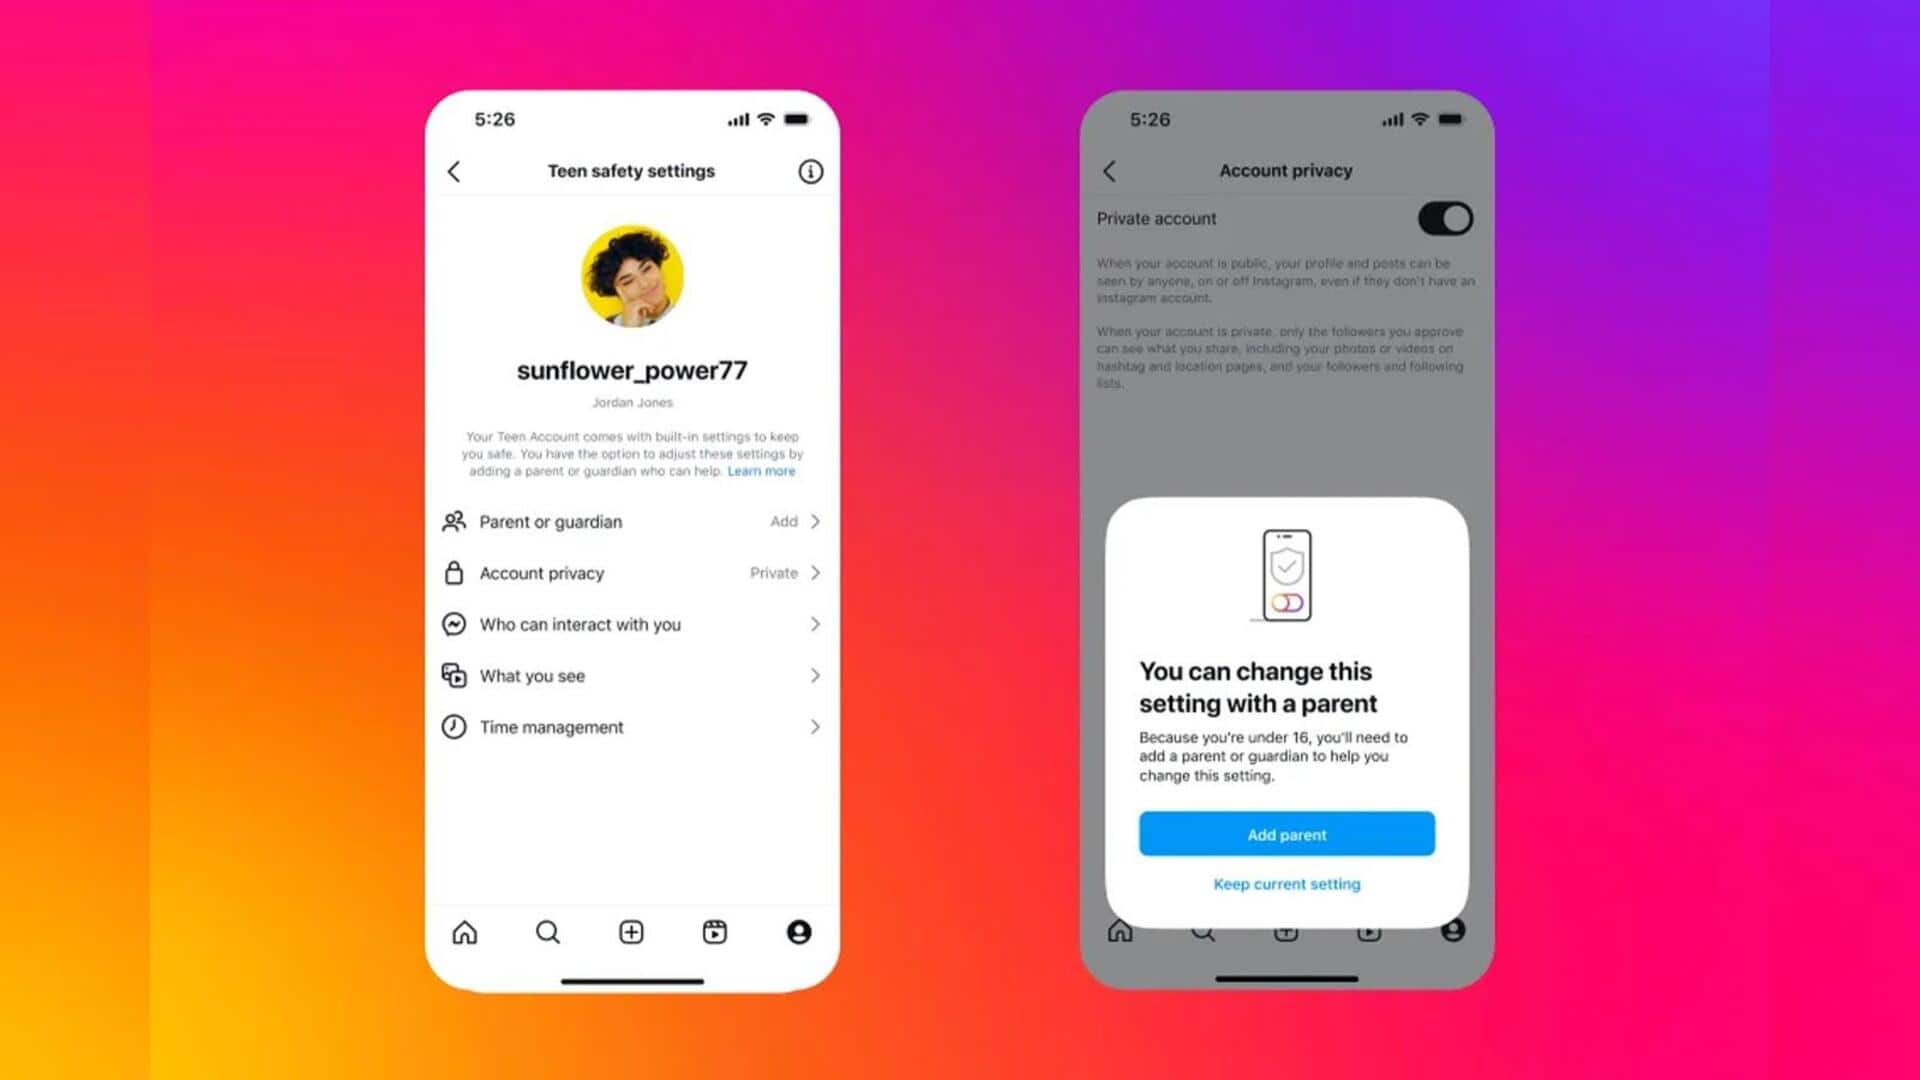Tap the back arrow on Teen safety settings
Image resolution: width=1920 pixels, height=1080 pixels.
pyautogui.click(x=455, y=170)
